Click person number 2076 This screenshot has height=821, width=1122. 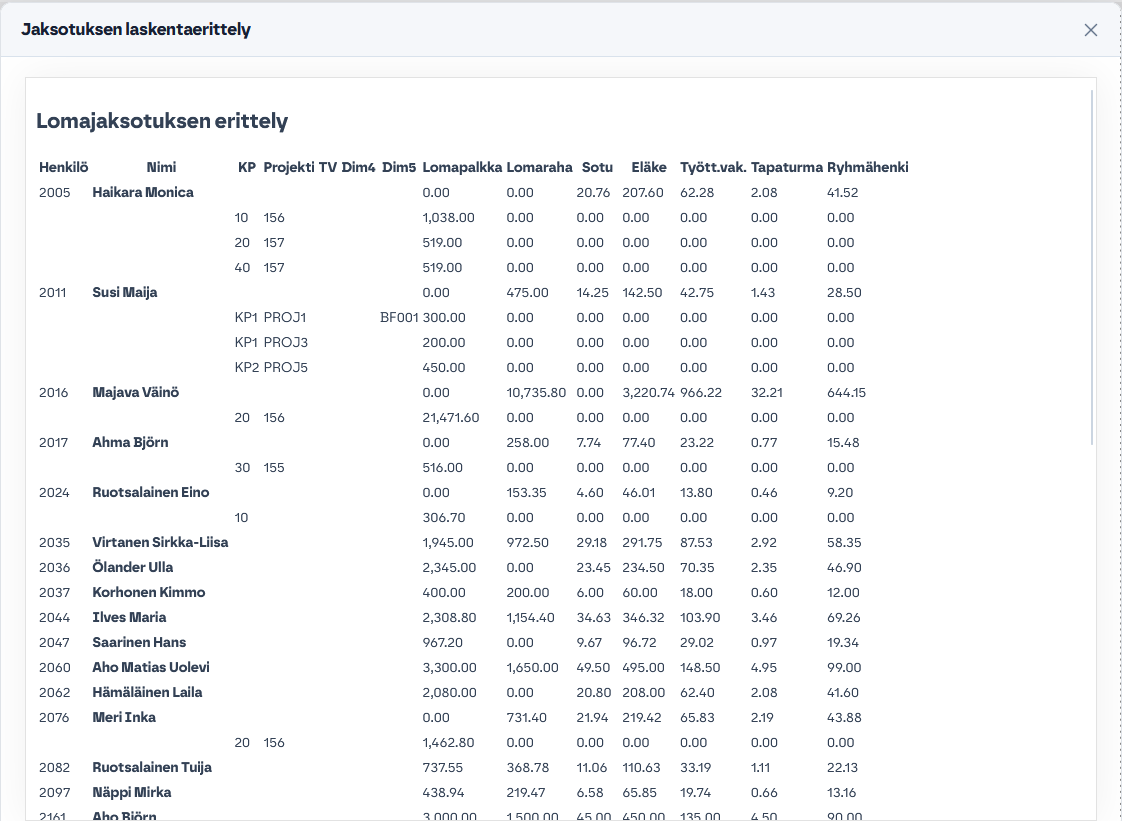click(54, 719)
